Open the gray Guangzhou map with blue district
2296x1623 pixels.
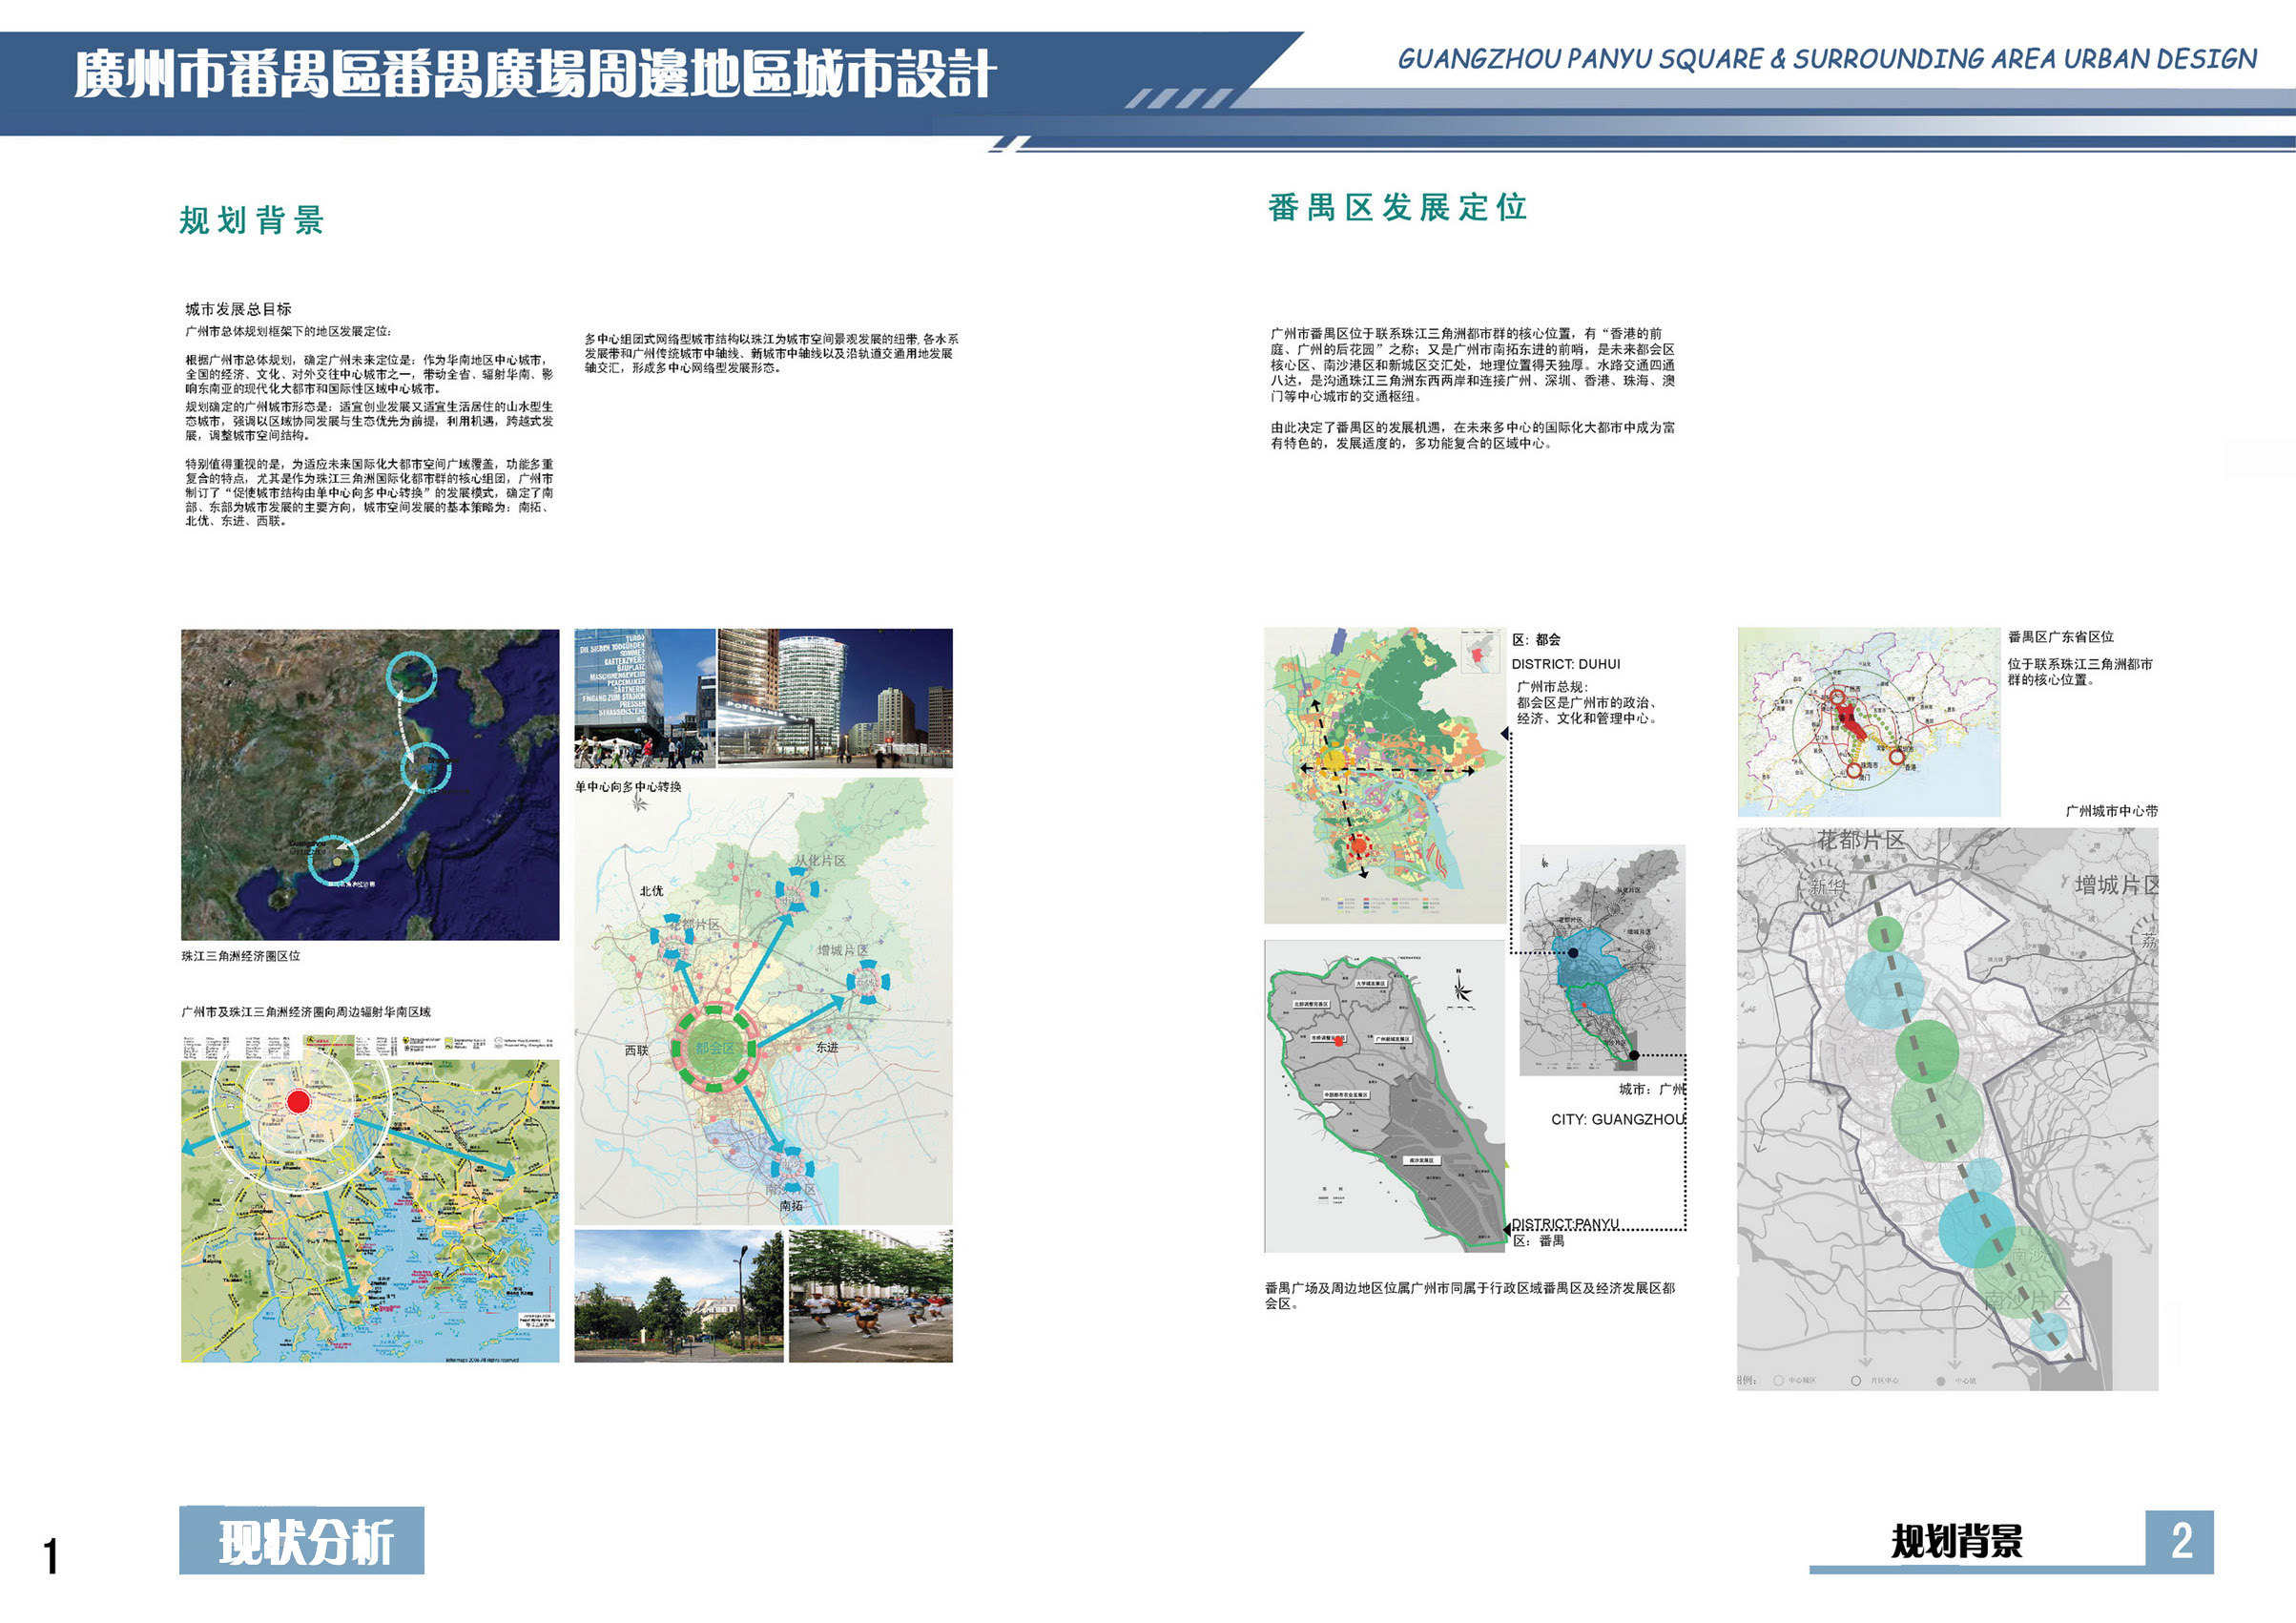pyautogui.click(x=1602, y=960)
